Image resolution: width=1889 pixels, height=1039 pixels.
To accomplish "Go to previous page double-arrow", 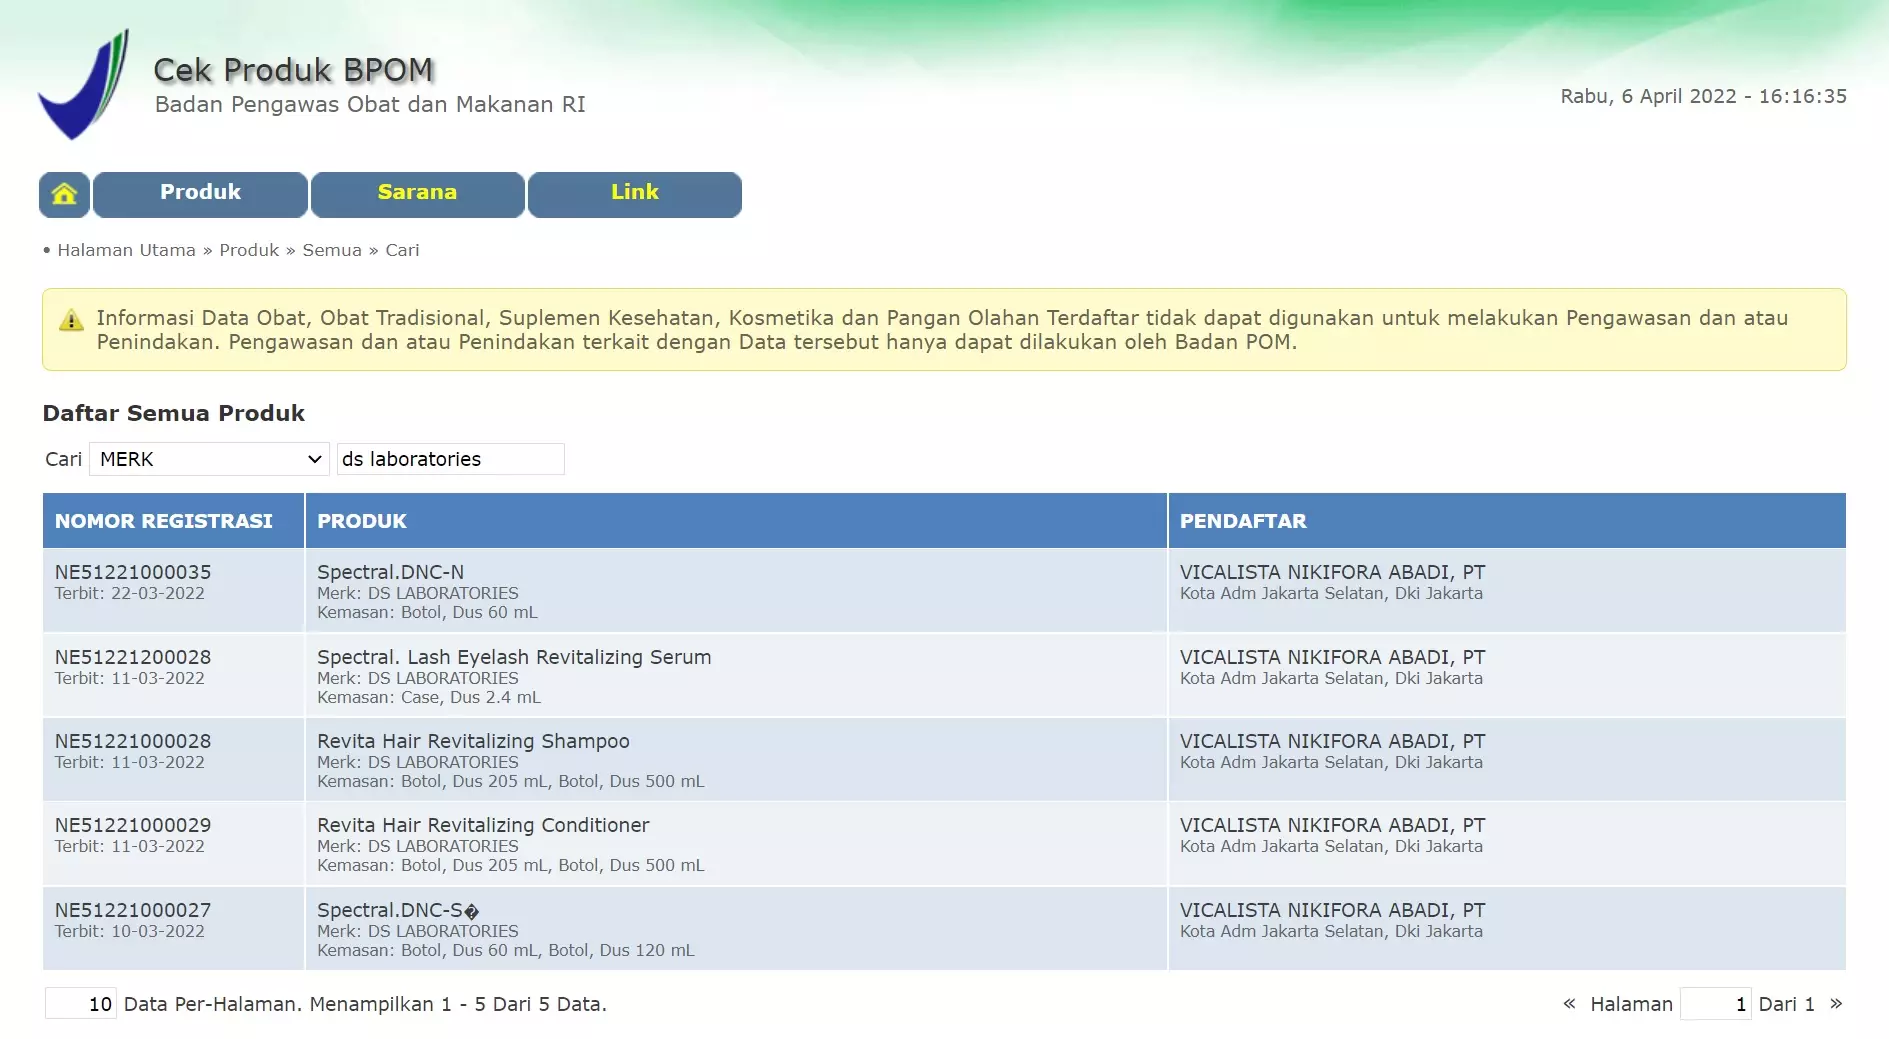I will [x=1569, y=1004].
